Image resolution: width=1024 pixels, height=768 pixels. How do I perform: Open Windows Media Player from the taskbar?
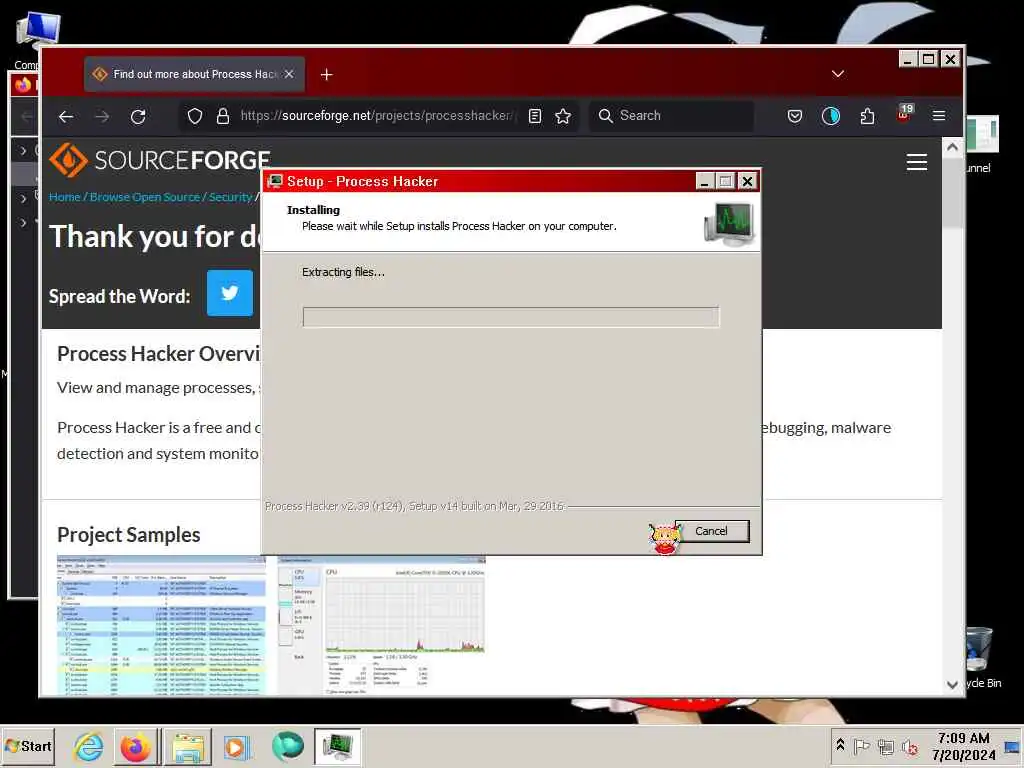pos(236,746)
